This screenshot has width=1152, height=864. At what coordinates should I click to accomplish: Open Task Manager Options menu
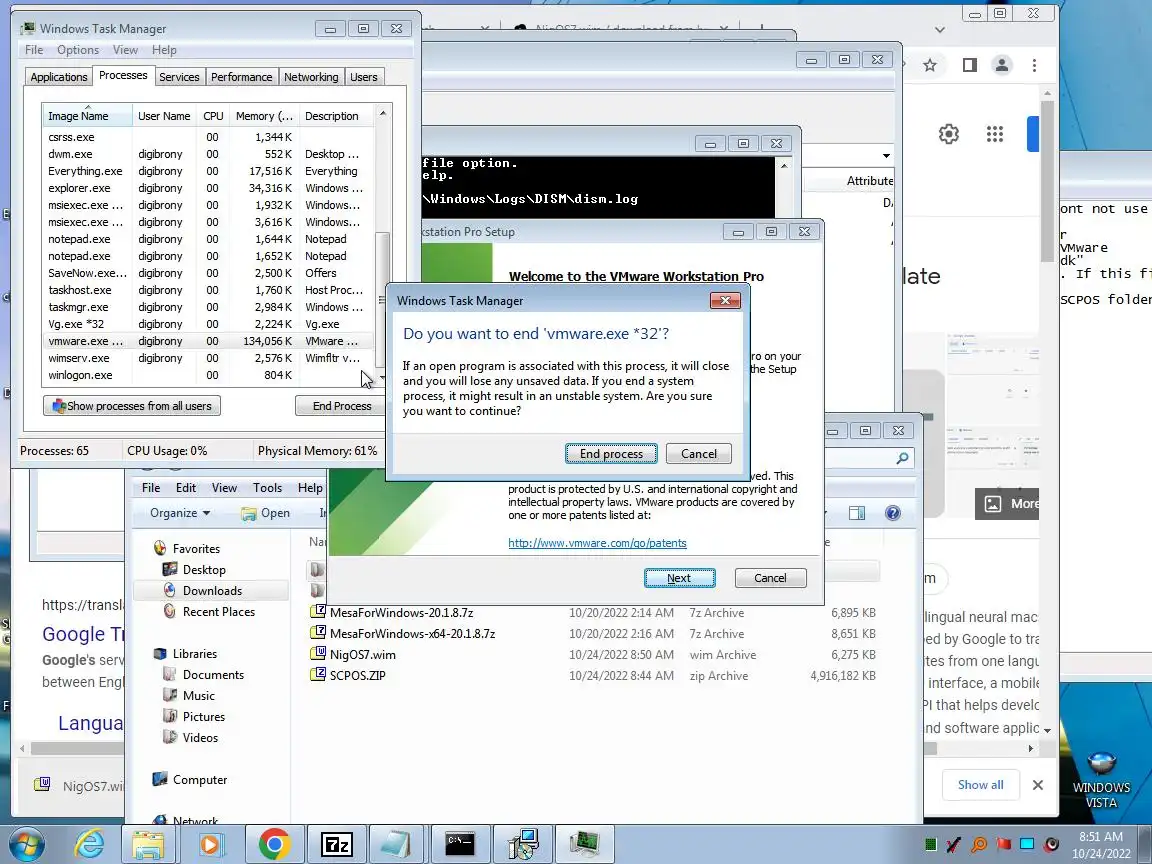78,50
